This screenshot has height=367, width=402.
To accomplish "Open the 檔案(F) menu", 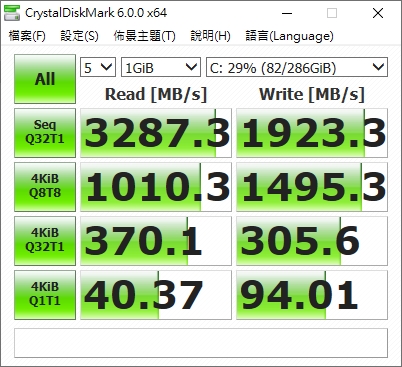I will [x=27, y=36].
